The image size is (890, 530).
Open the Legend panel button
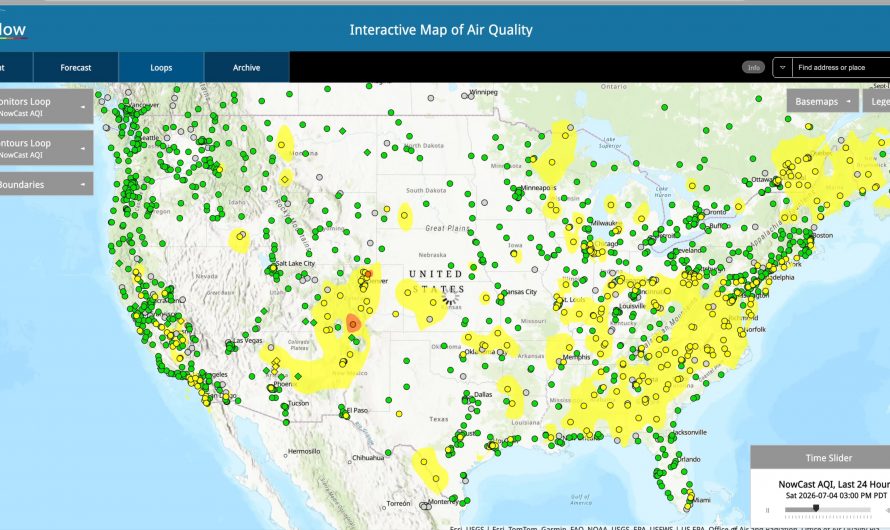(x=877, y=102)
